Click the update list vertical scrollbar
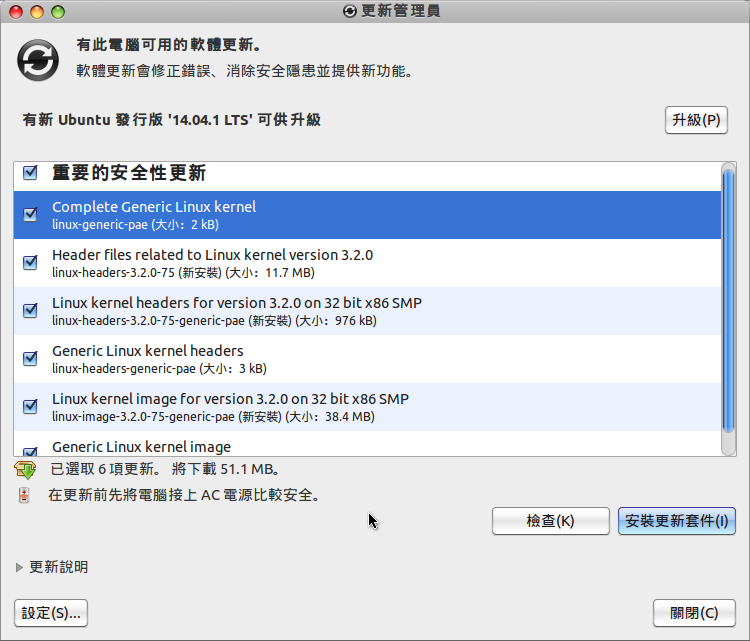This screenshot has width=750, height=641. pyautogui.click(x=728, y=300)
